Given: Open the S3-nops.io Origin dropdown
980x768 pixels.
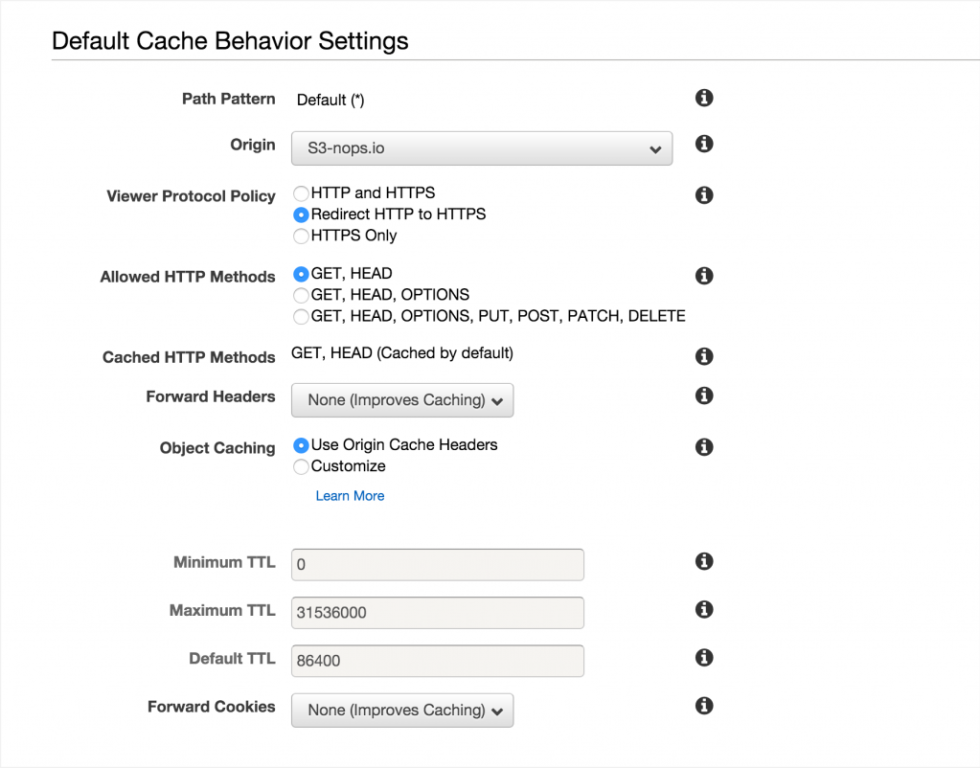Looking at the screenshot, I should pyautogui.click(x=482, y=148).
